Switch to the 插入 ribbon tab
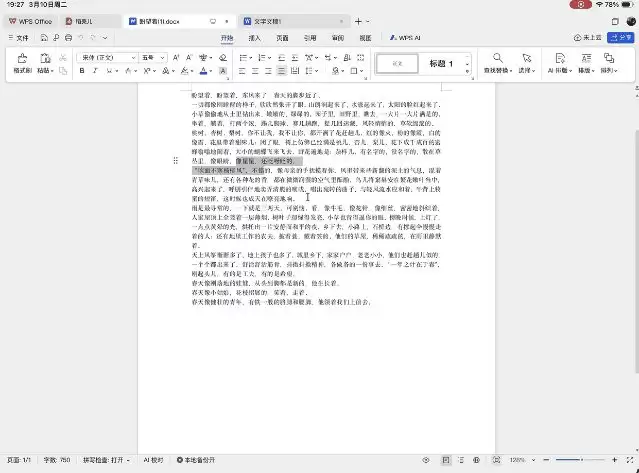Image resolution: width=639 pixels, height=473 pixels. coord(254,38)
